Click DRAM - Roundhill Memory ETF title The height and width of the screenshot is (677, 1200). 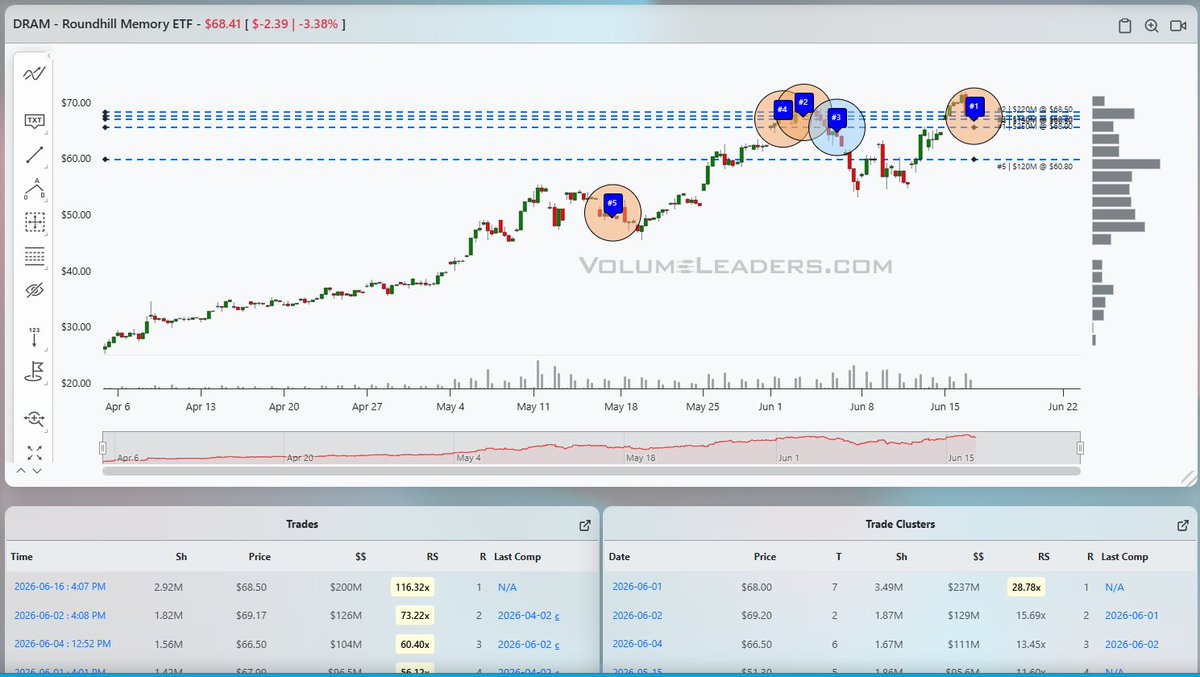105,23
